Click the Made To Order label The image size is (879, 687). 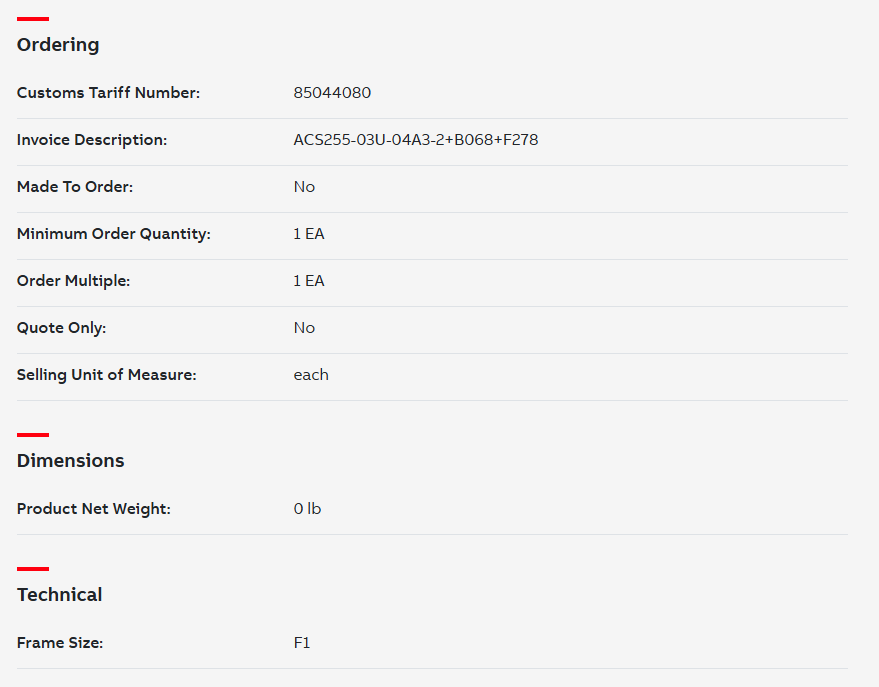(75, 187)
